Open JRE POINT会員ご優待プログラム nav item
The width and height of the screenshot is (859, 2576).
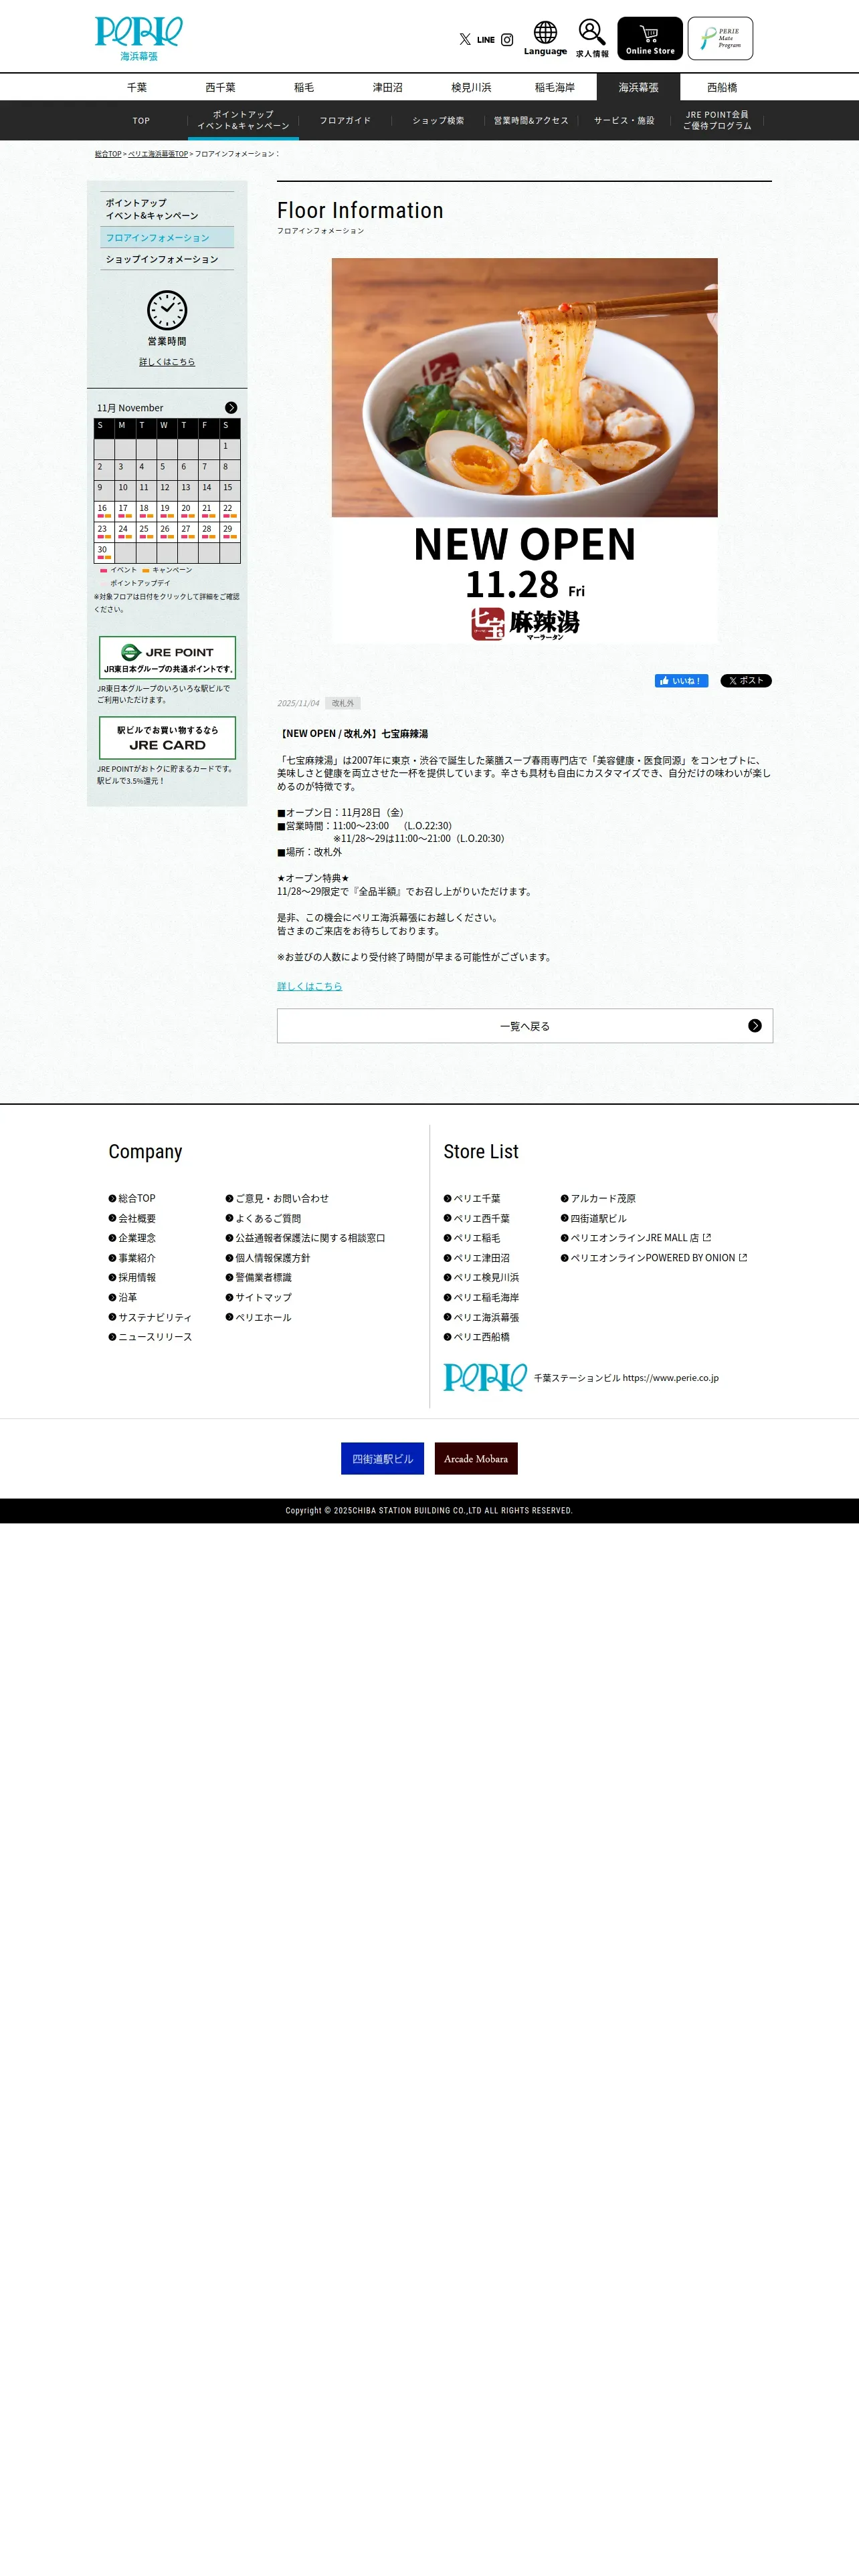[x=717, y=120]
